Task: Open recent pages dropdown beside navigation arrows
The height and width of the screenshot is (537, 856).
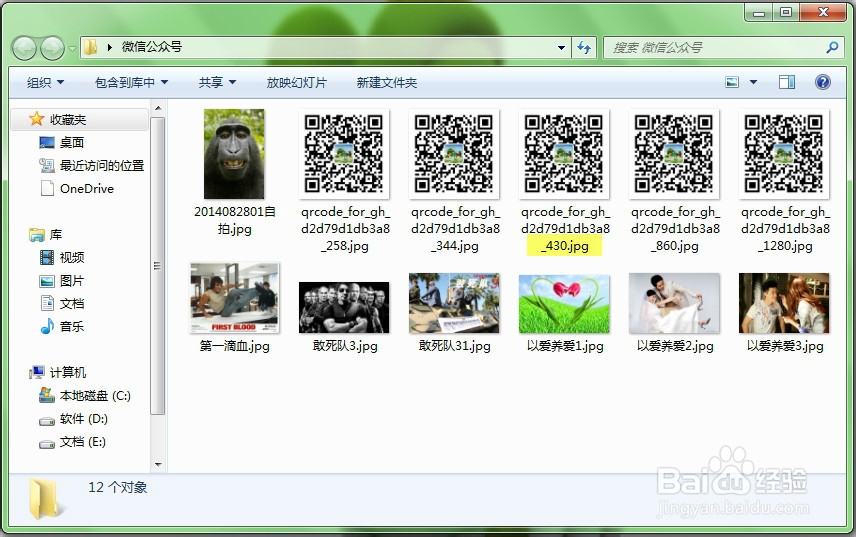Action: (72, 49)
